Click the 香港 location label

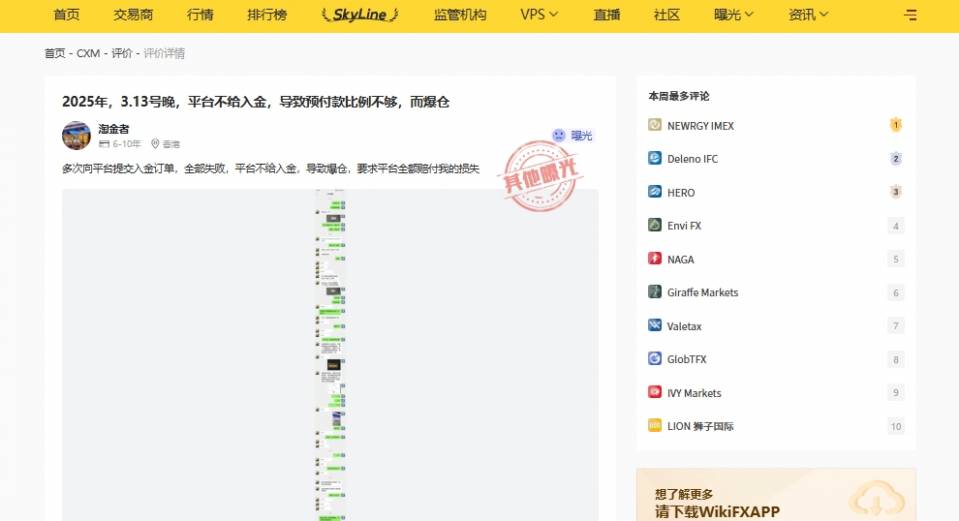[x=171, y=144]
